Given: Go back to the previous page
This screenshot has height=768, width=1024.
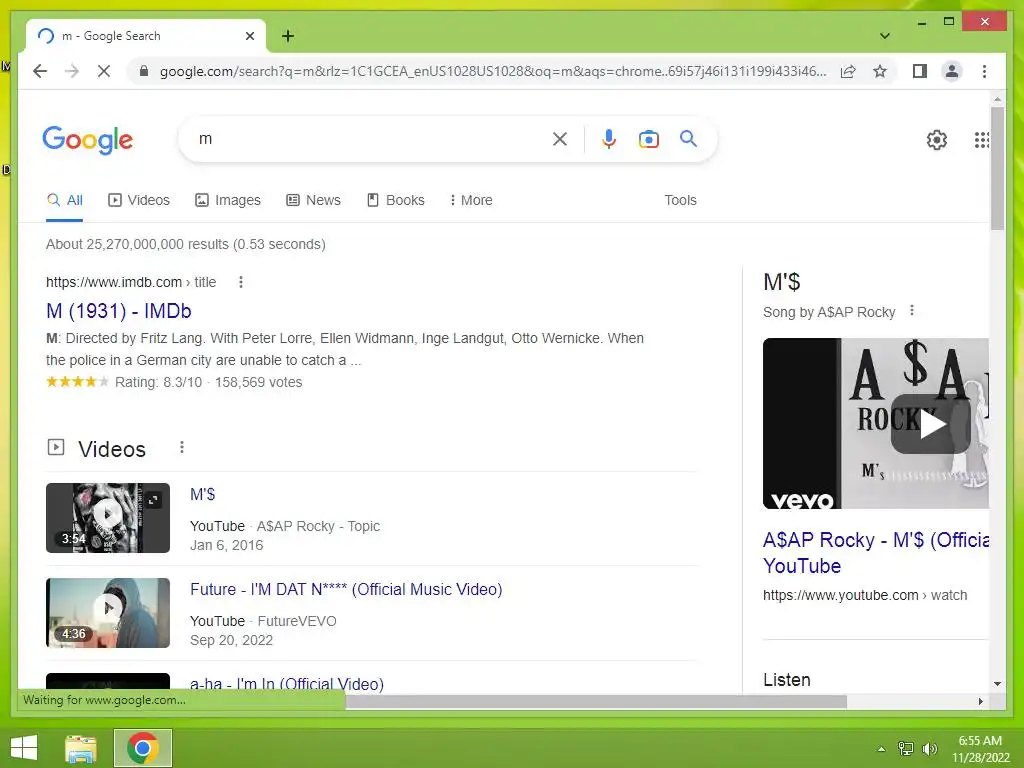Looking at the screenshot, I should tap(40, 71).
